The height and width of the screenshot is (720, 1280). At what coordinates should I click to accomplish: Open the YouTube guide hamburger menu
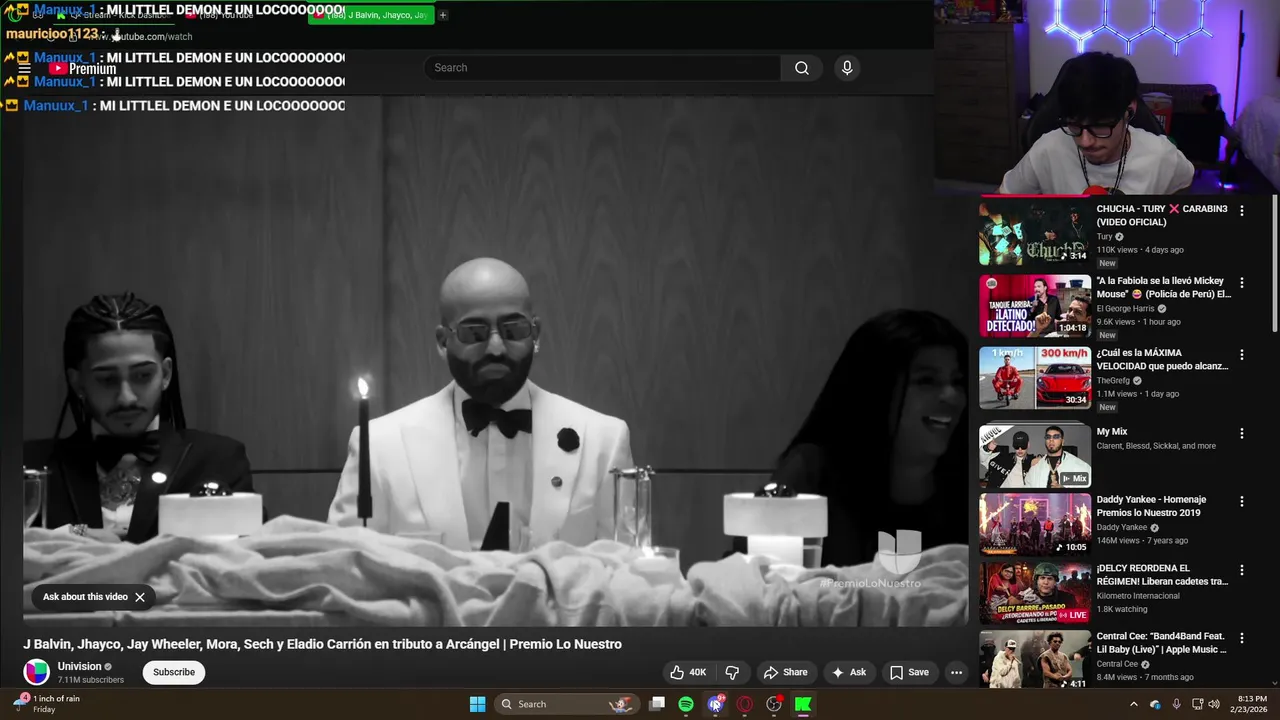24,69
